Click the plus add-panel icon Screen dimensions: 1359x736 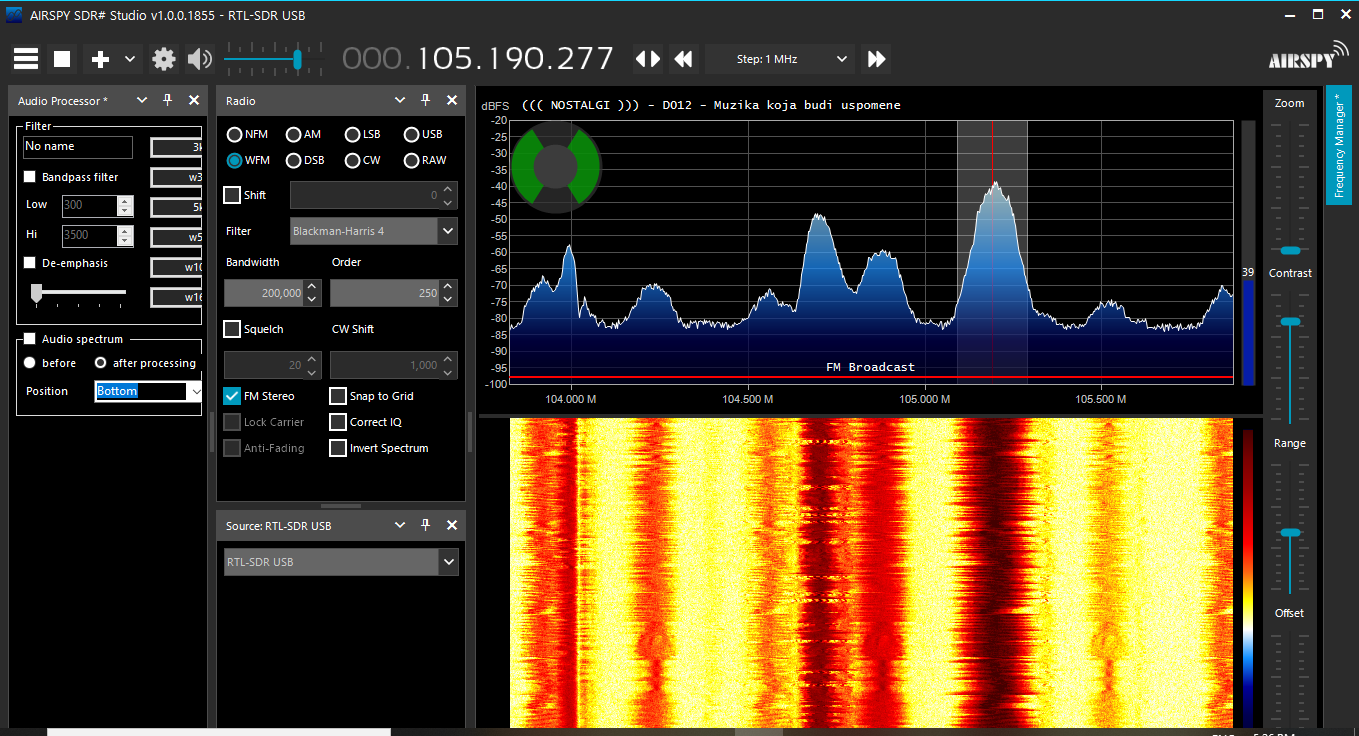pyautogui.click(x=100, y=59)
